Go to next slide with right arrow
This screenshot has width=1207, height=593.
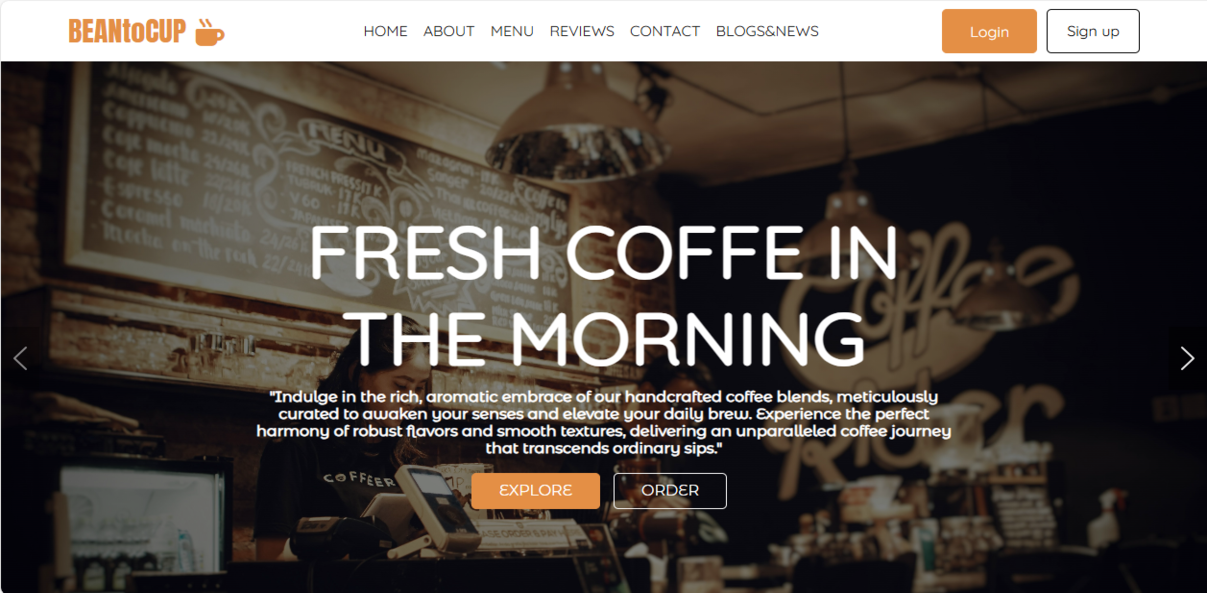(1187, 358)
